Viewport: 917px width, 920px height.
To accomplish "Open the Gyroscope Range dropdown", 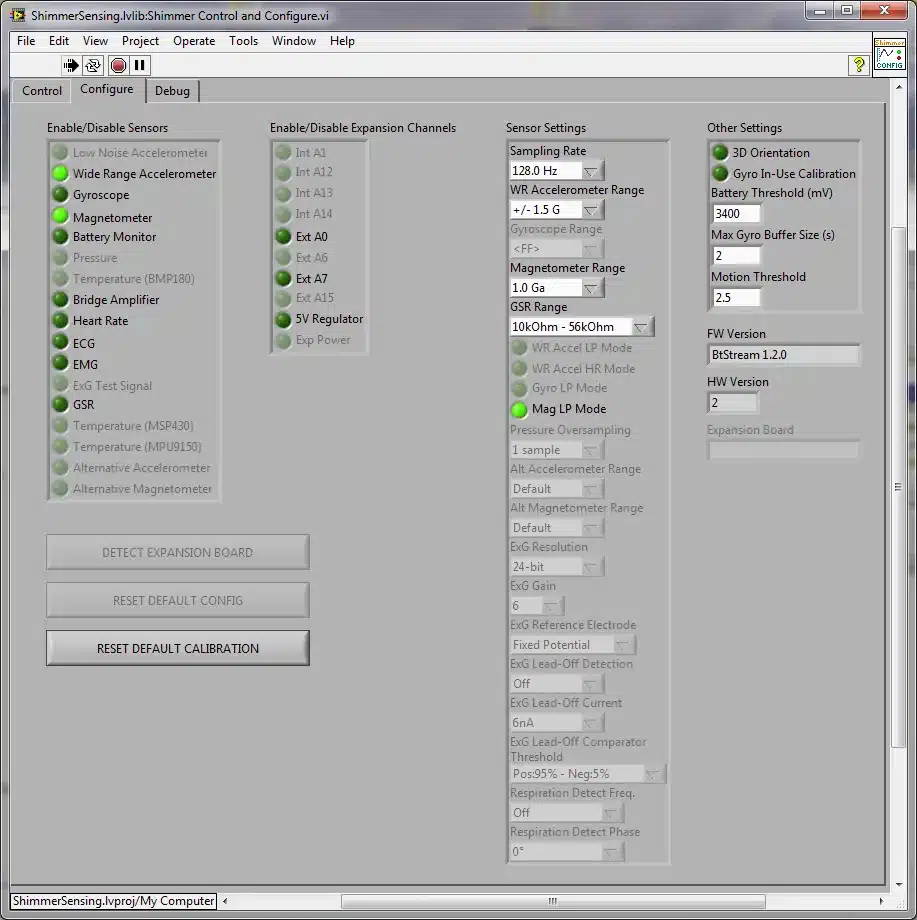I will [591, 249].
